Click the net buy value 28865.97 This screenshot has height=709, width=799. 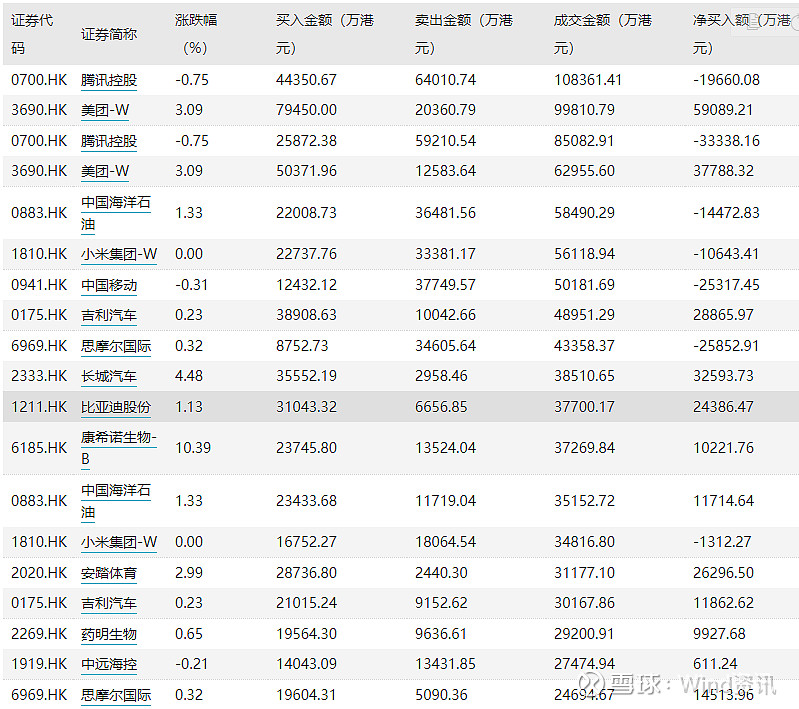point(723,315)
